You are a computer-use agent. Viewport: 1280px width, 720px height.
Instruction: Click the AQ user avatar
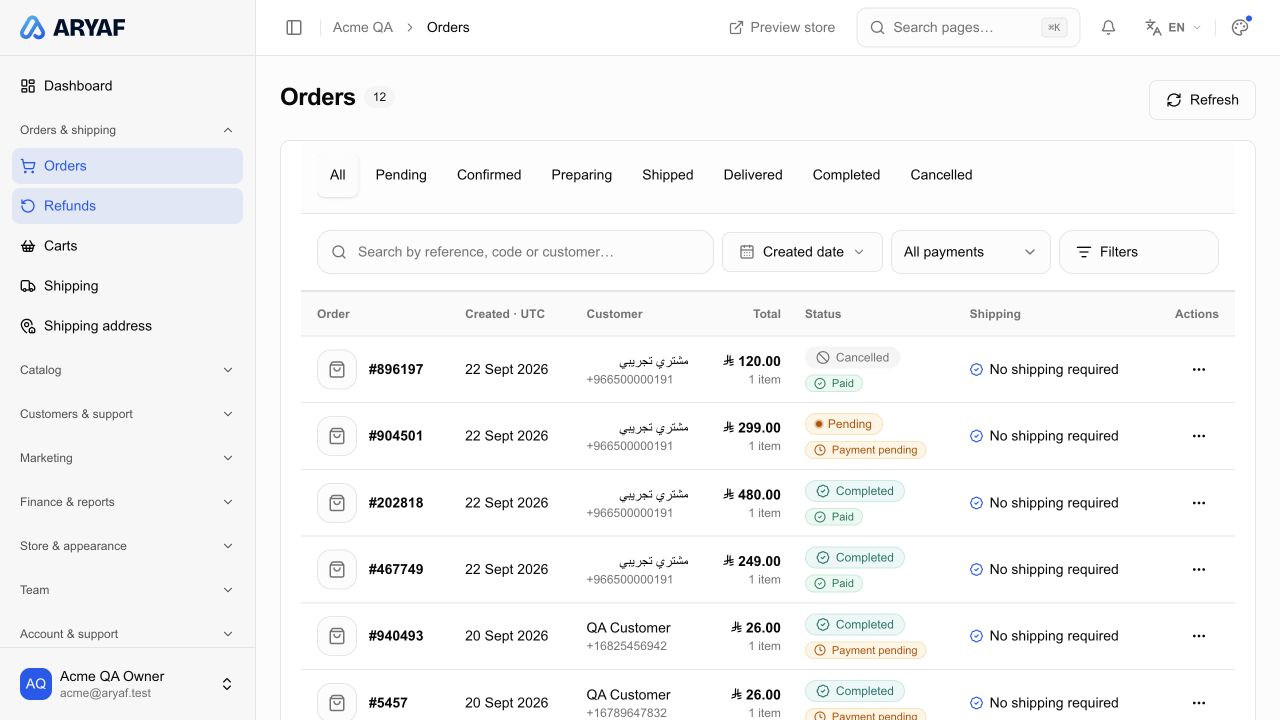36,684
